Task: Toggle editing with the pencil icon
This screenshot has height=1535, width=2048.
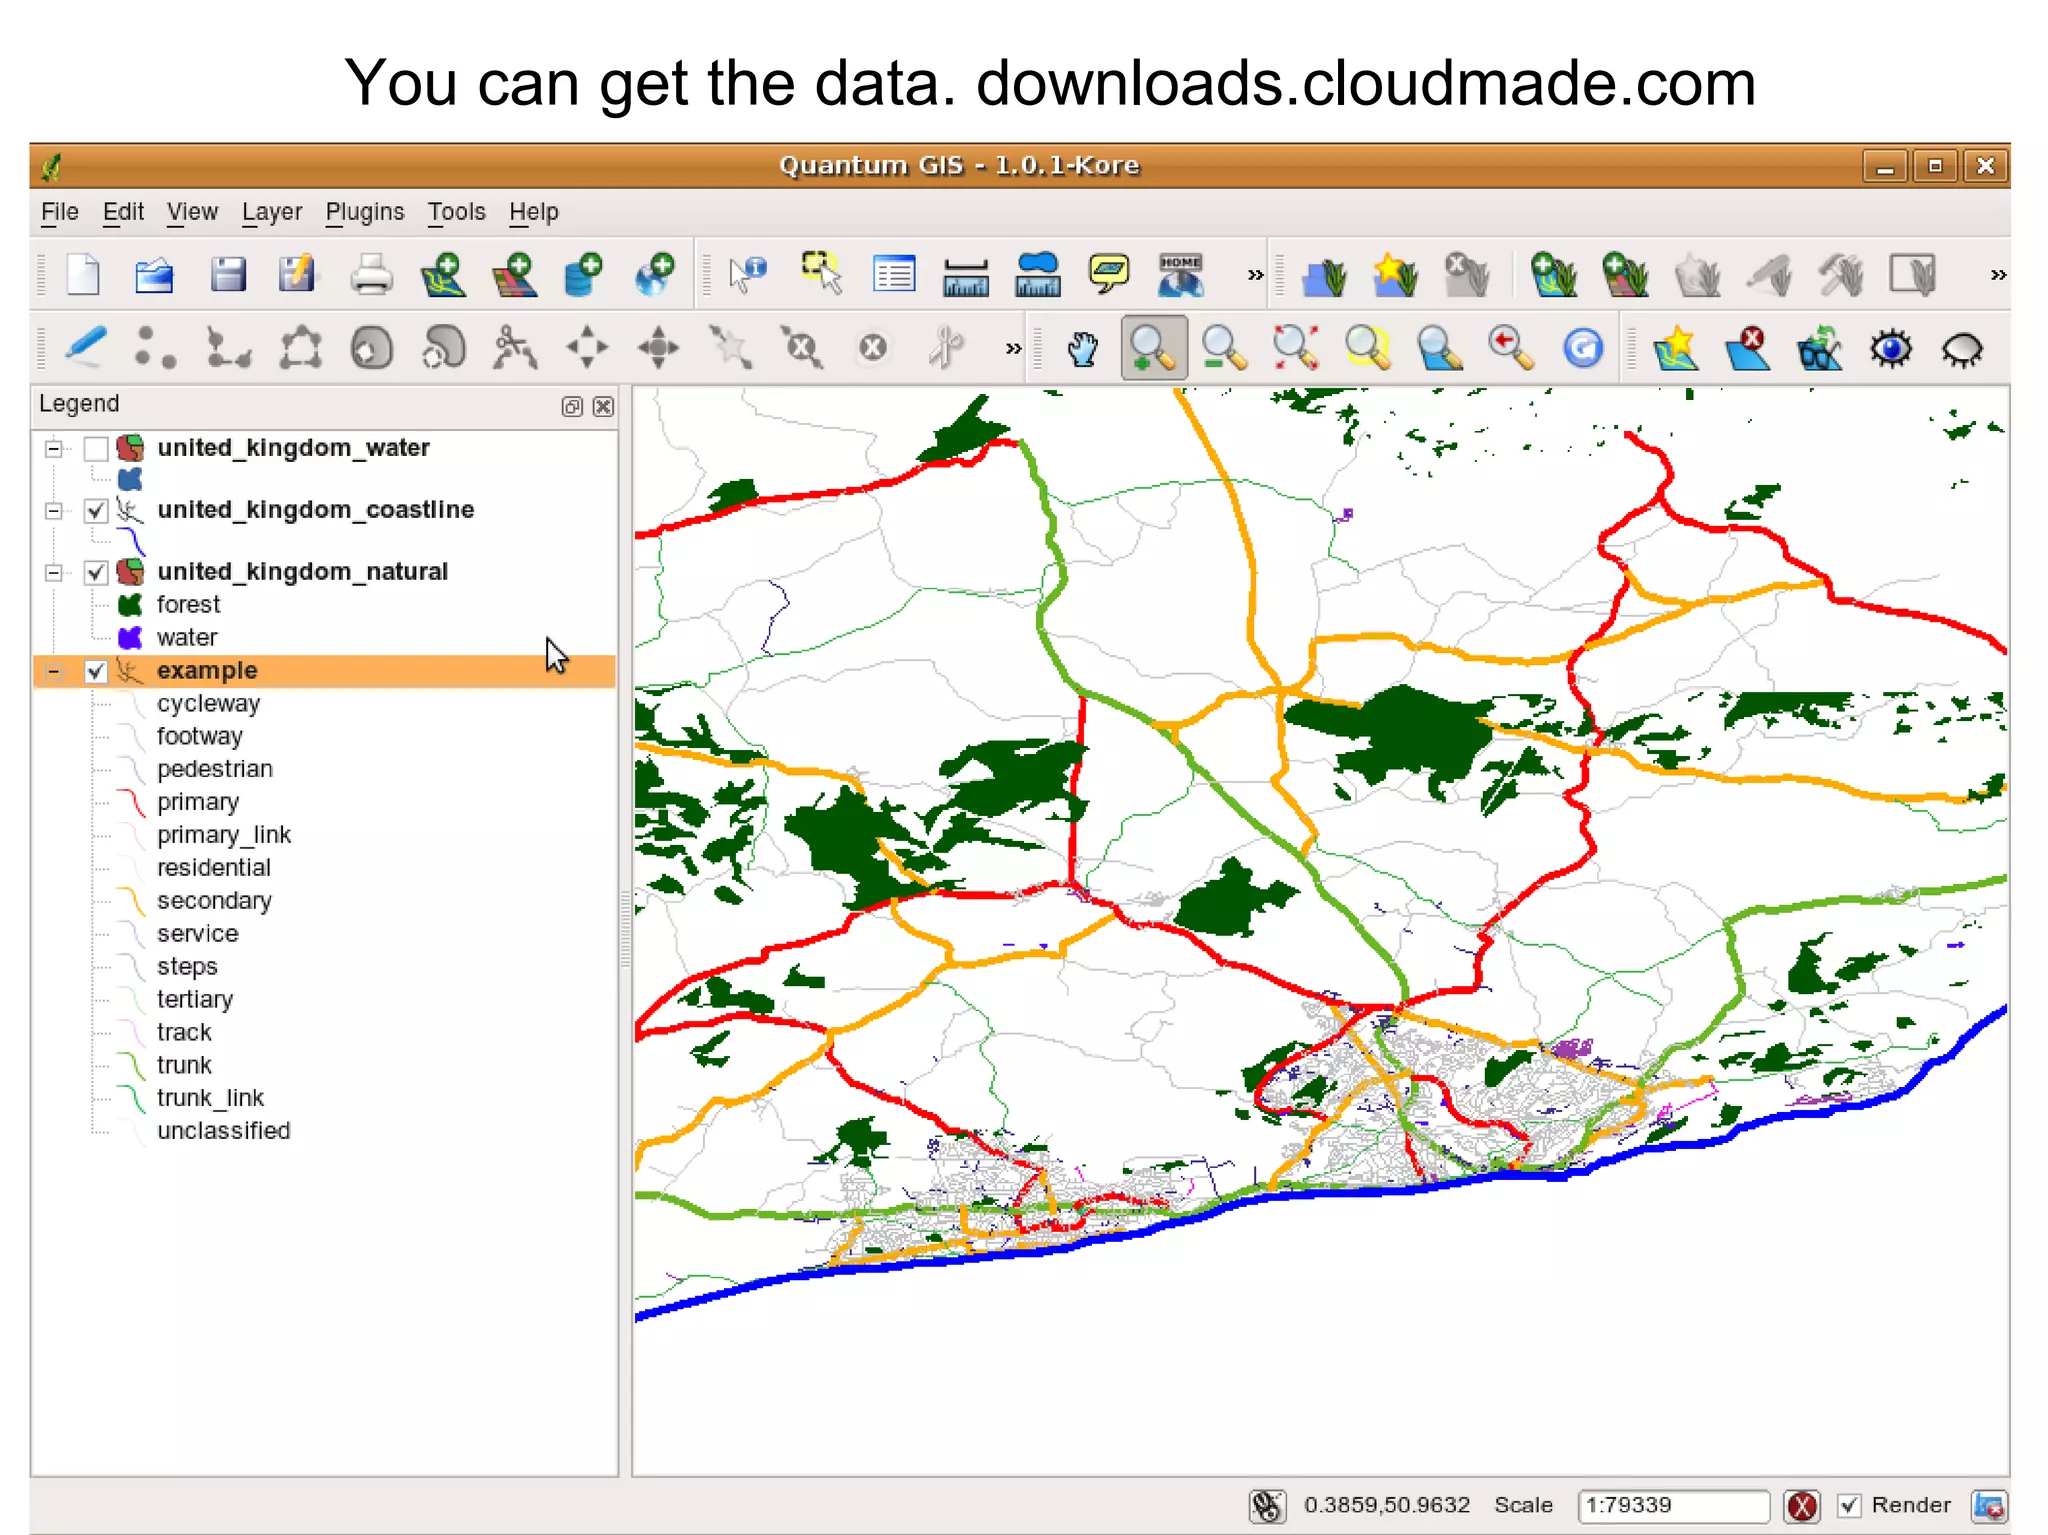Action: click(85, 348)
